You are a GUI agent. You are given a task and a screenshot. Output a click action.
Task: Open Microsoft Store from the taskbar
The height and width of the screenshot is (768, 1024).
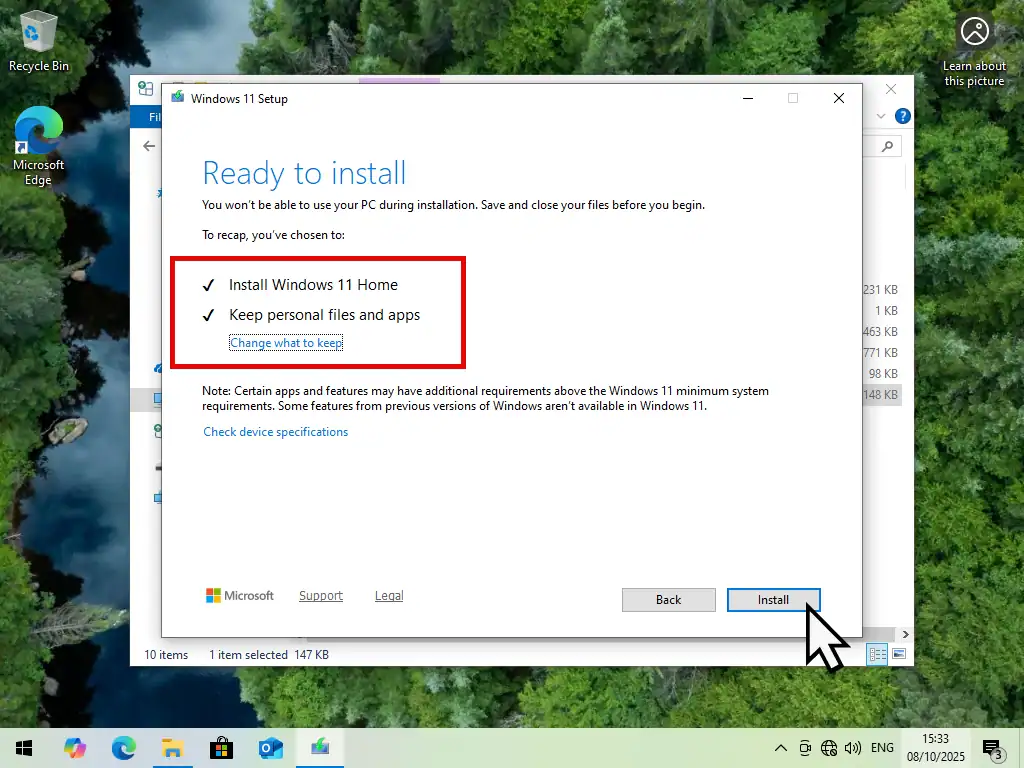click(x=221, y=748)
